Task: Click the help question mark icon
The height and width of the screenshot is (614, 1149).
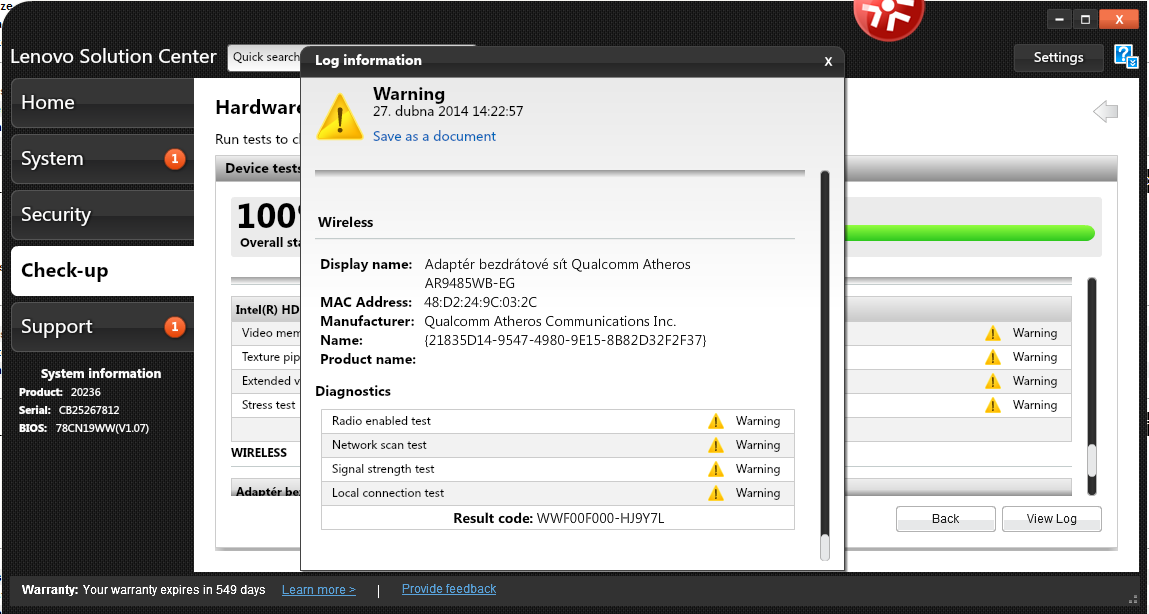Action: [x=1125, y=56]
